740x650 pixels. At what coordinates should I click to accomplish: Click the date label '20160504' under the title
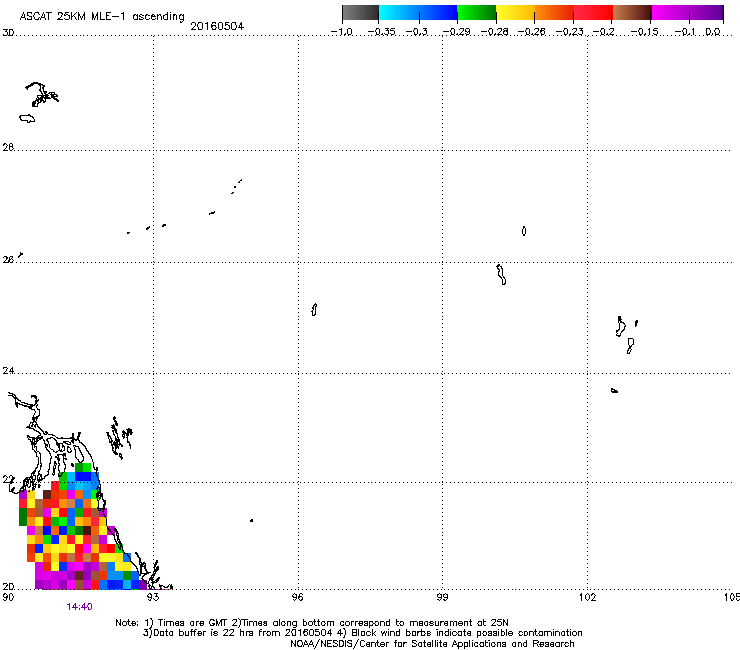click(x=217, y=26)
